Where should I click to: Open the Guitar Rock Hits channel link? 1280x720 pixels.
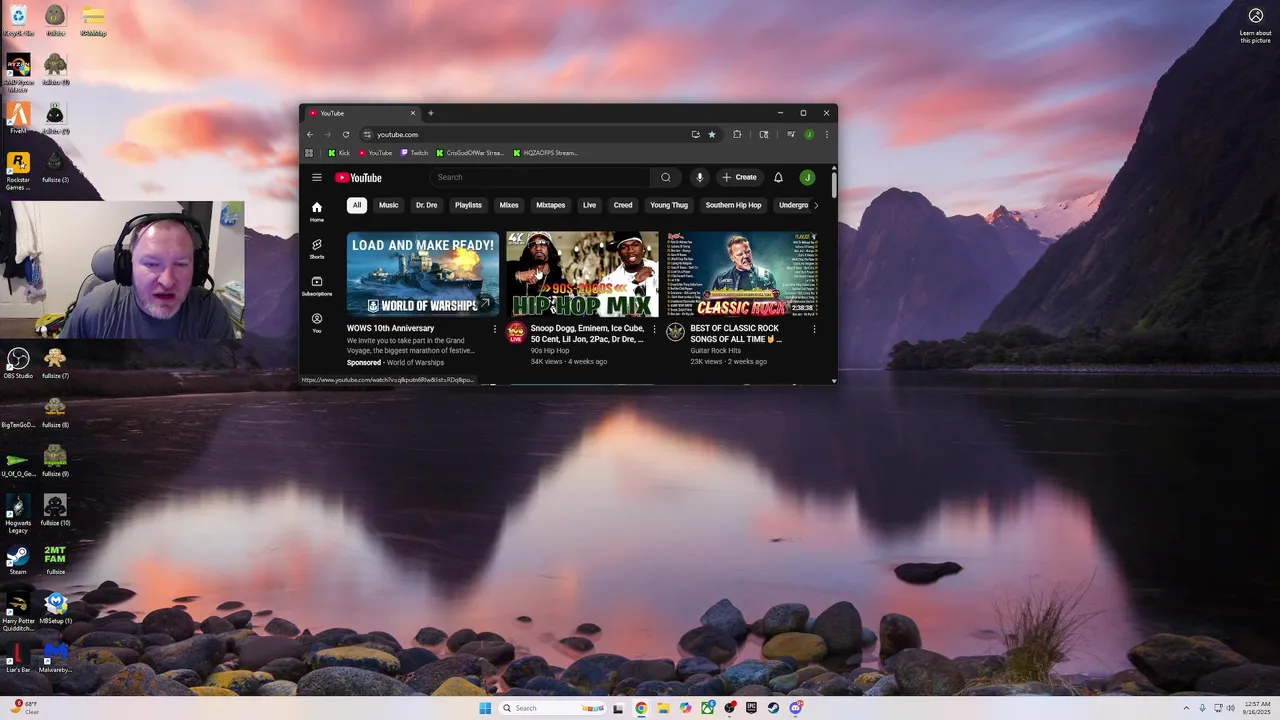click(716, 351)
